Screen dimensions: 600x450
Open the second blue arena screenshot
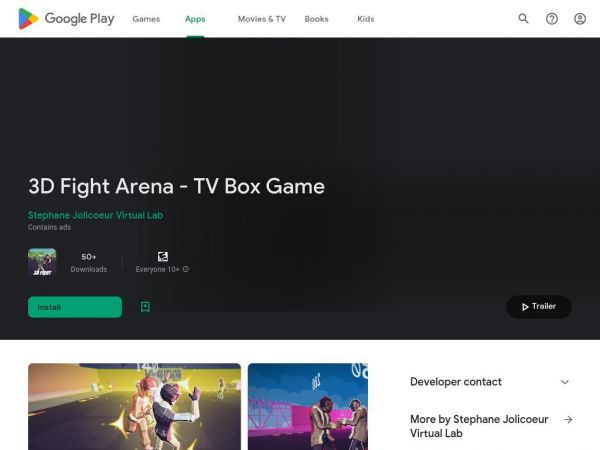click(308, 406)
